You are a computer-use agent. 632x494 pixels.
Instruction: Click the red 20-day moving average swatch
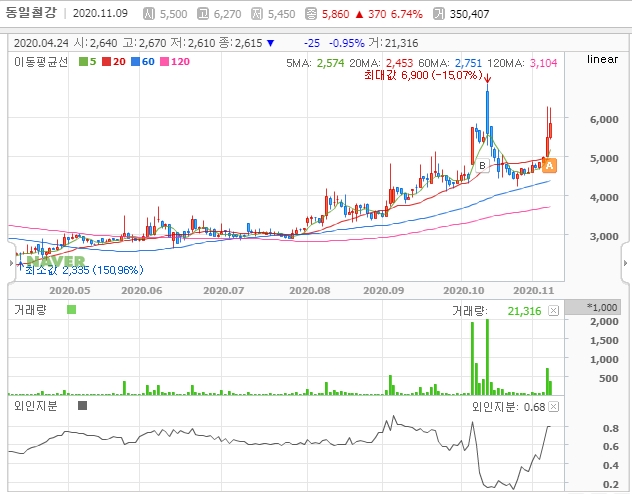pyautogui.click(x=106, y=62)
